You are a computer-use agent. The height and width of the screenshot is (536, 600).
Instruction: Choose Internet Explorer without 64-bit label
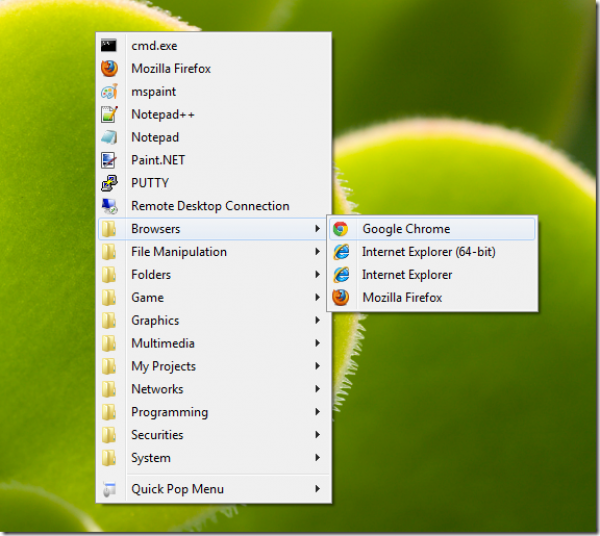tap(407, 275)
